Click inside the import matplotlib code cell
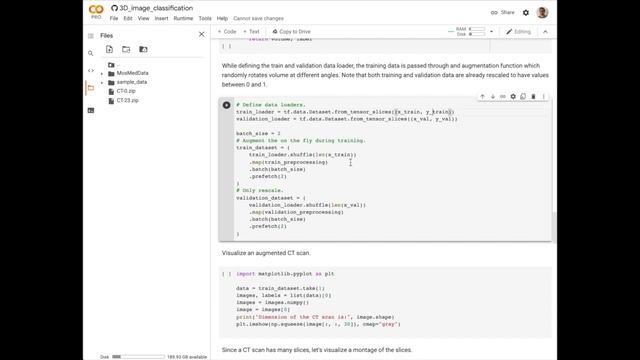 [385, 302]
